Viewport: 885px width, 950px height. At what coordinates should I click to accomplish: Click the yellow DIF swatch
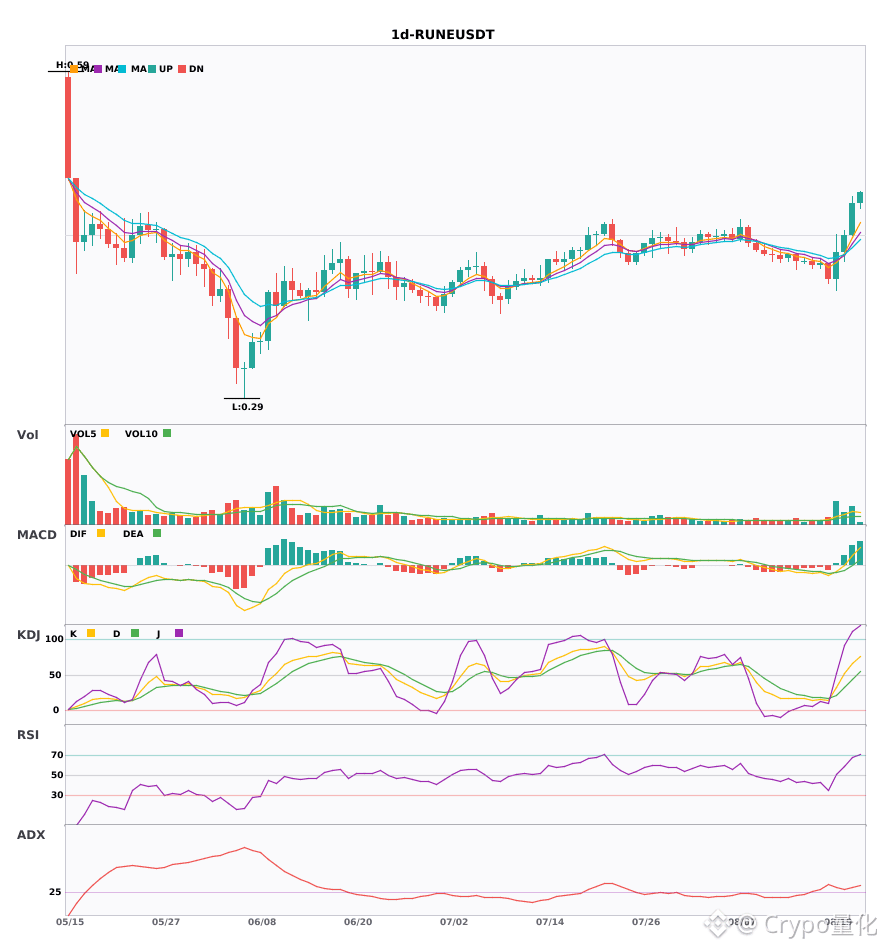(101, 533)
